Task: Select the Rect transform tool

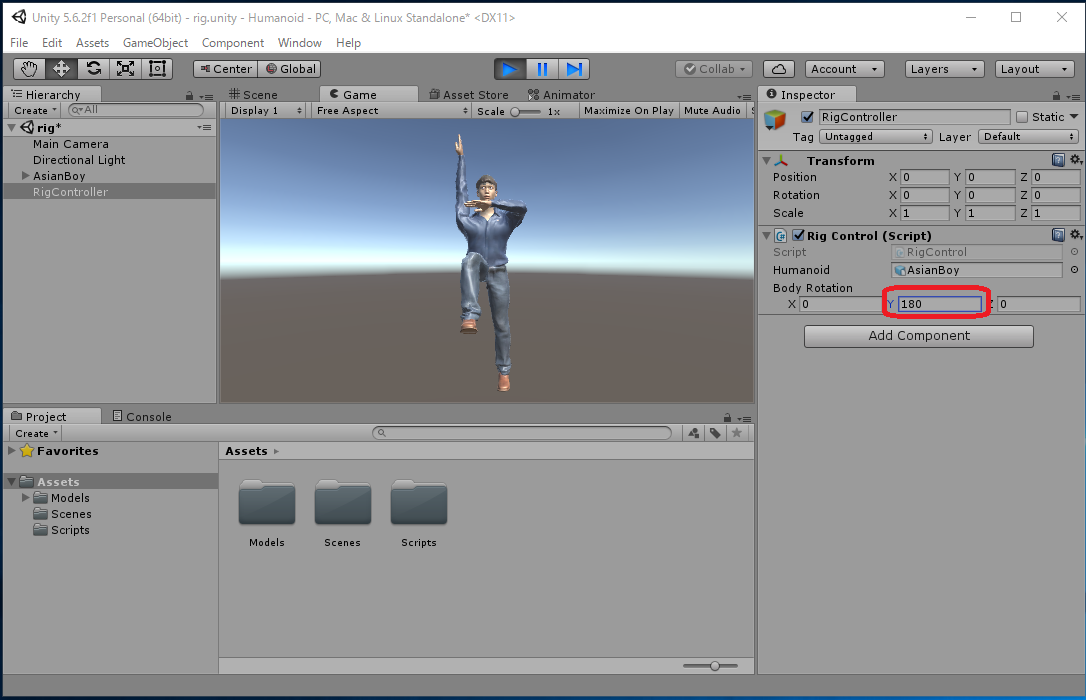Action: [157, 69]
